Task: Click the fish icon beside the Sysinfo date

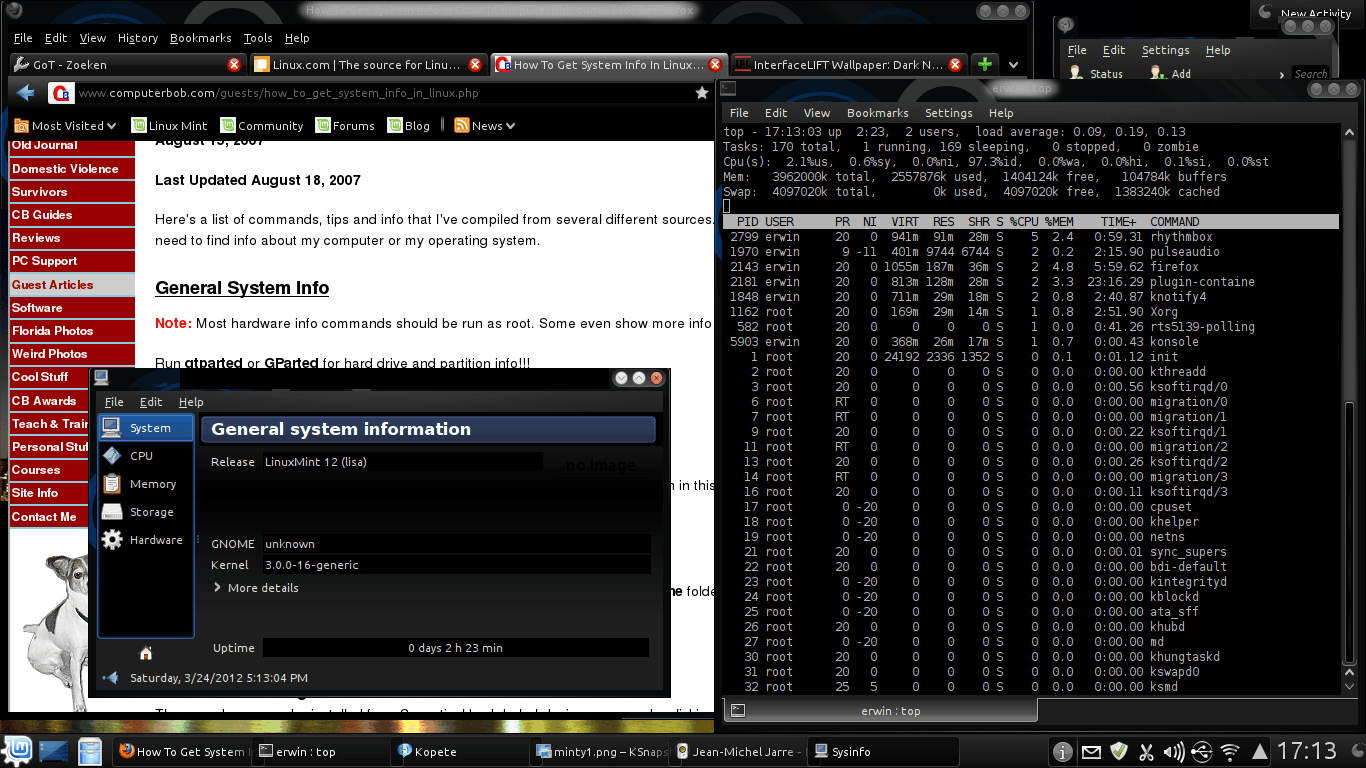Action: [x=111, y=678]
